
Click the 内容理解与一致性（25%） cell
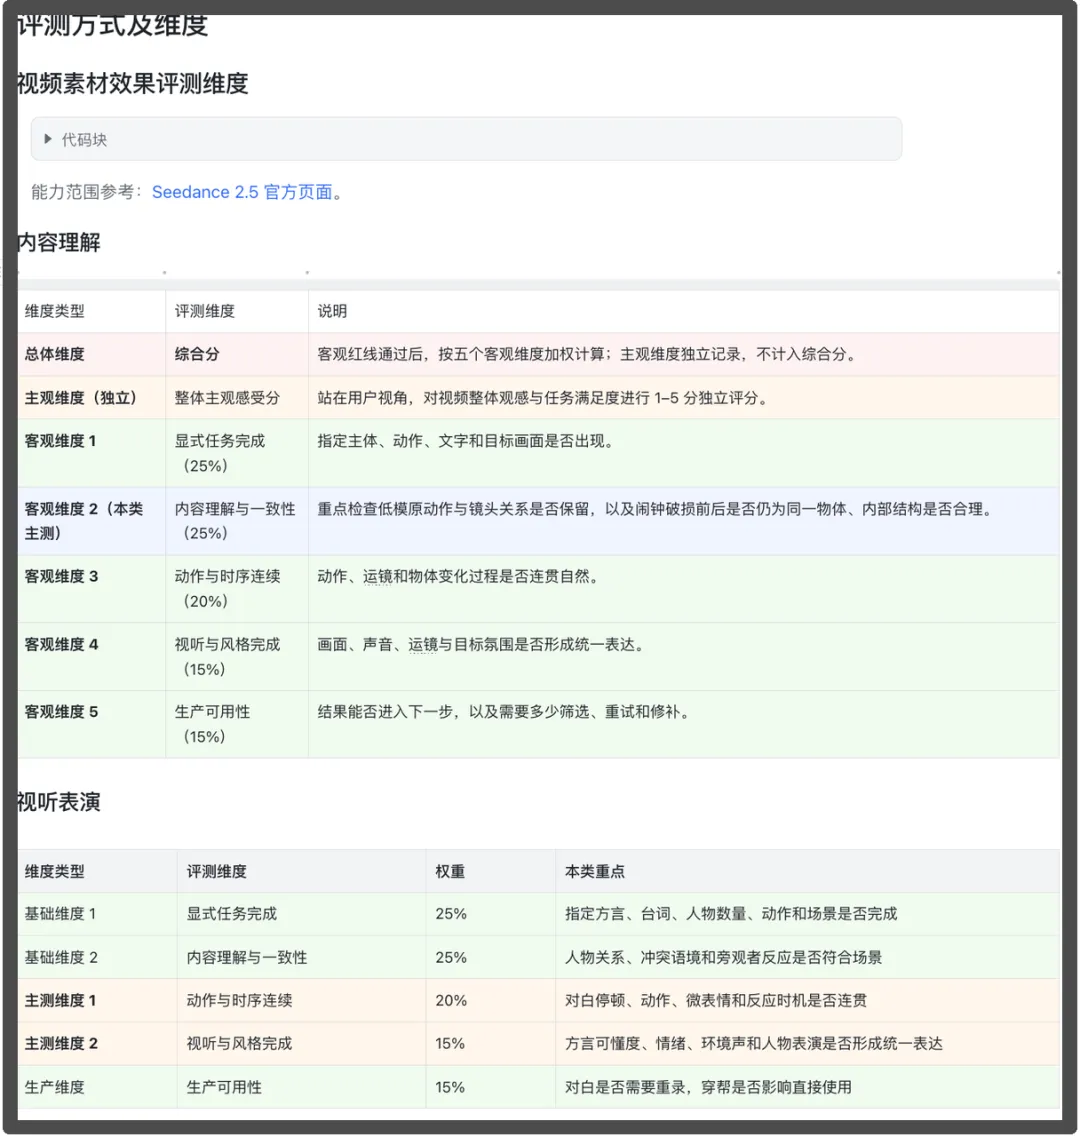point(237,521)
